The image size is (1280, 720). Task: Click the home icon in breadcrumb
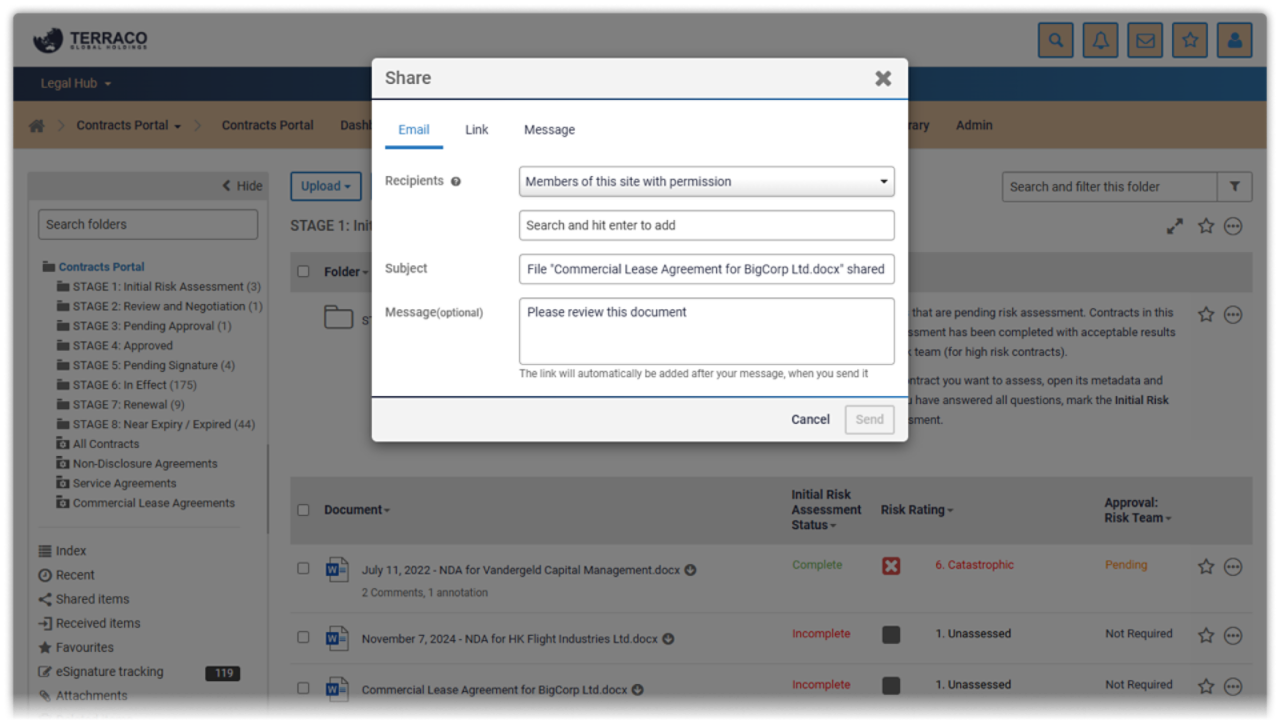(37, 126)
